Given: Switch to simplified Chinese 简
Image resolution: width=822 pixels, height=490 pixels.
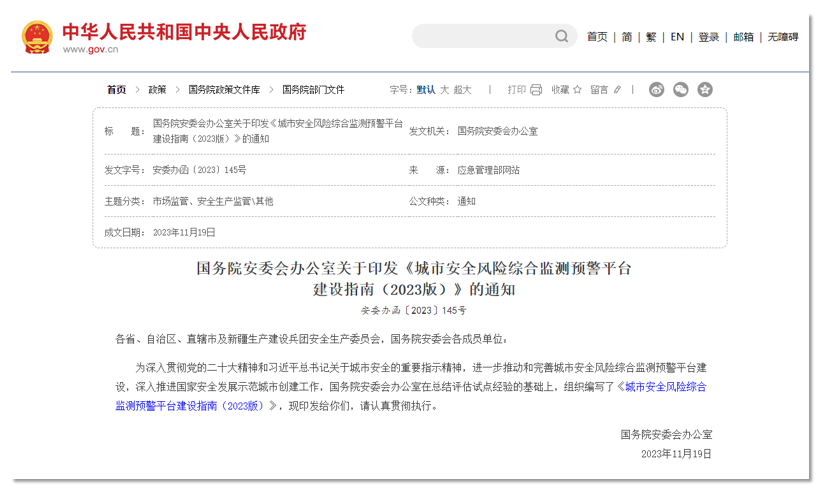Looking at the screenshot, I should point(626,37).
